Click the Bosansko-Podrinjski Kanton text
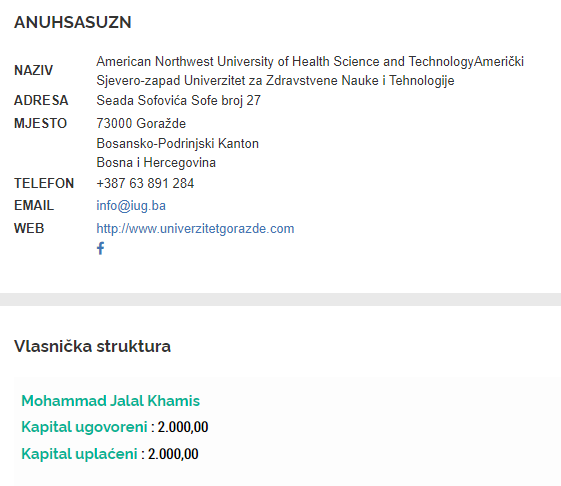561x486 pixels. pos(177,144)
